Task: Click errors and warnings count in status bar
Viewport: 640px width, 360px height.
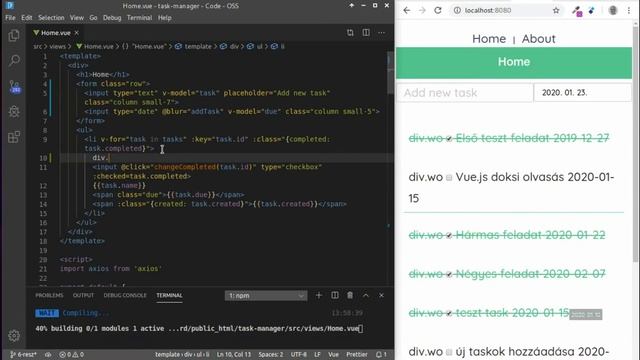Action: click(x=71, y=354)
